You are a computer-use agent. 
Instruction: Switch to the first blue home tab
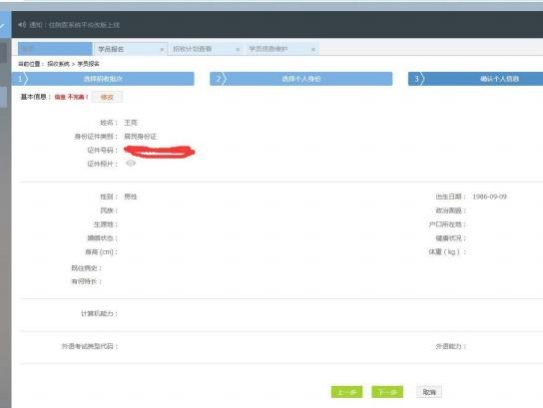point(55,49)
